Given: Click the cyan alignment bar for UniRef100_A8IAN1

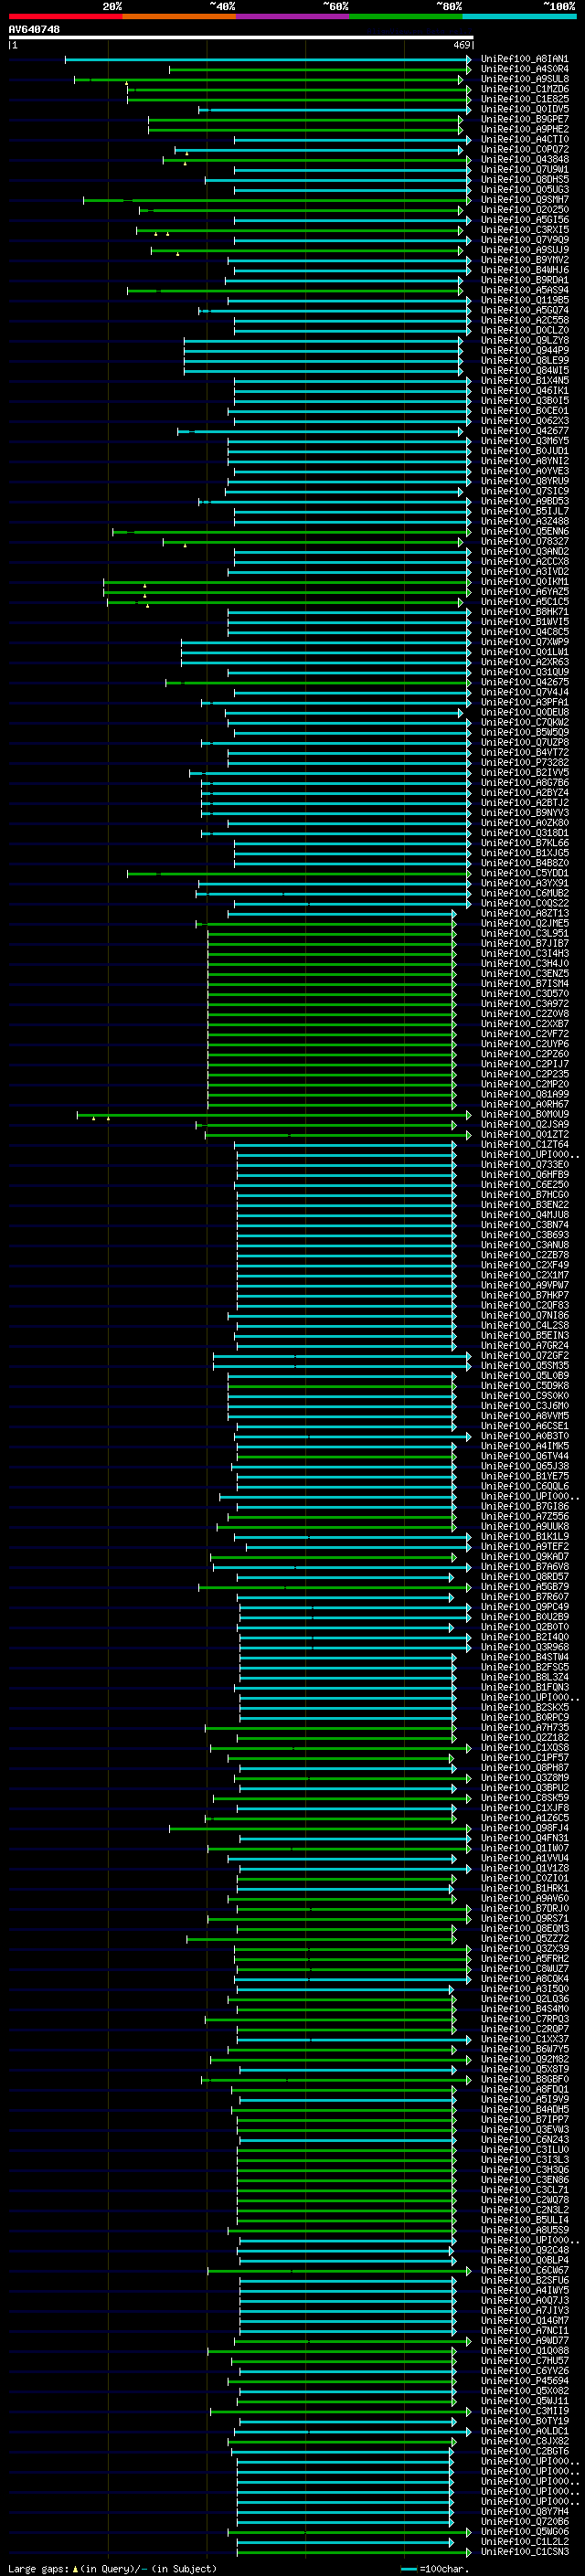Looking at the screenshot, I should (268, 59).
